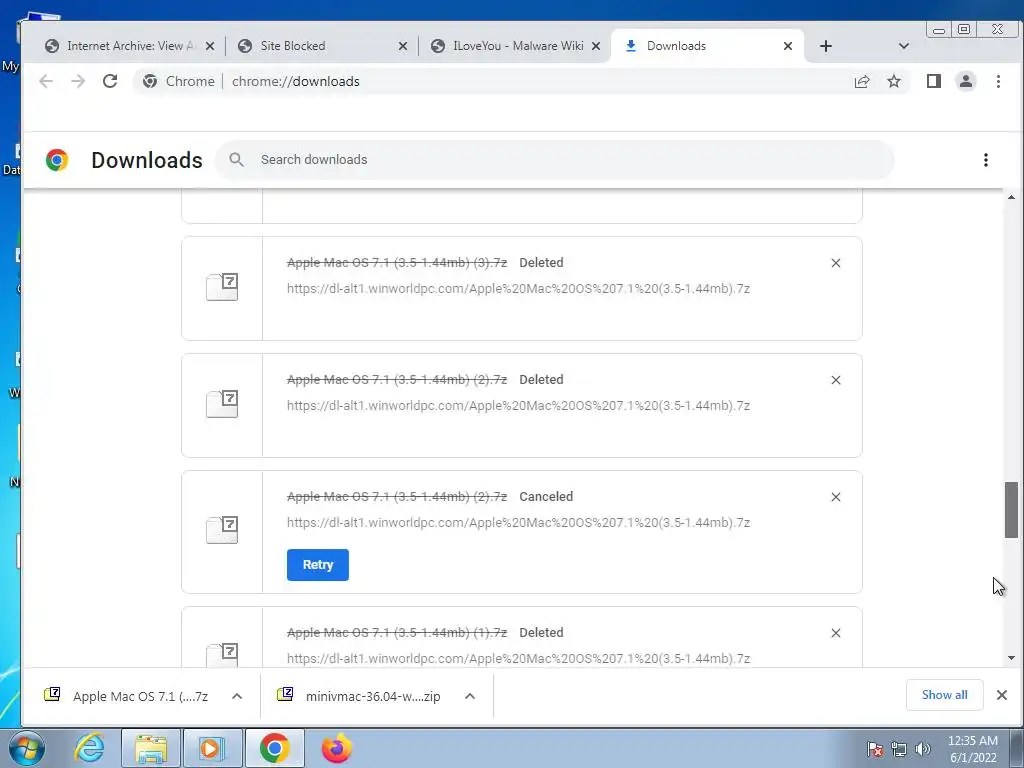The image size is (1024, 768).
Task: Close the downloads shelf at the bottom
Action: [x=1002, y=695]
